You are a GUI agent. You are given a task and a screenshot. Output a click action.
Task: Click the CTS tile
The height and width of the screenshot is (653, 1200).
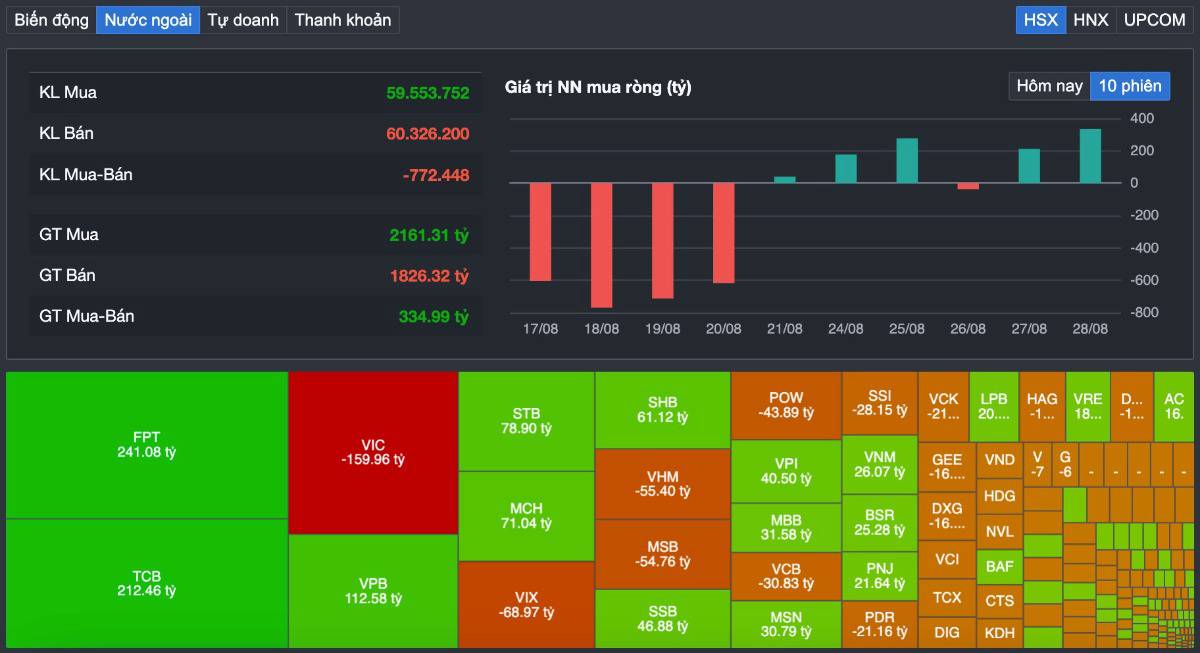pyautogui.click(x=999, y=601)
